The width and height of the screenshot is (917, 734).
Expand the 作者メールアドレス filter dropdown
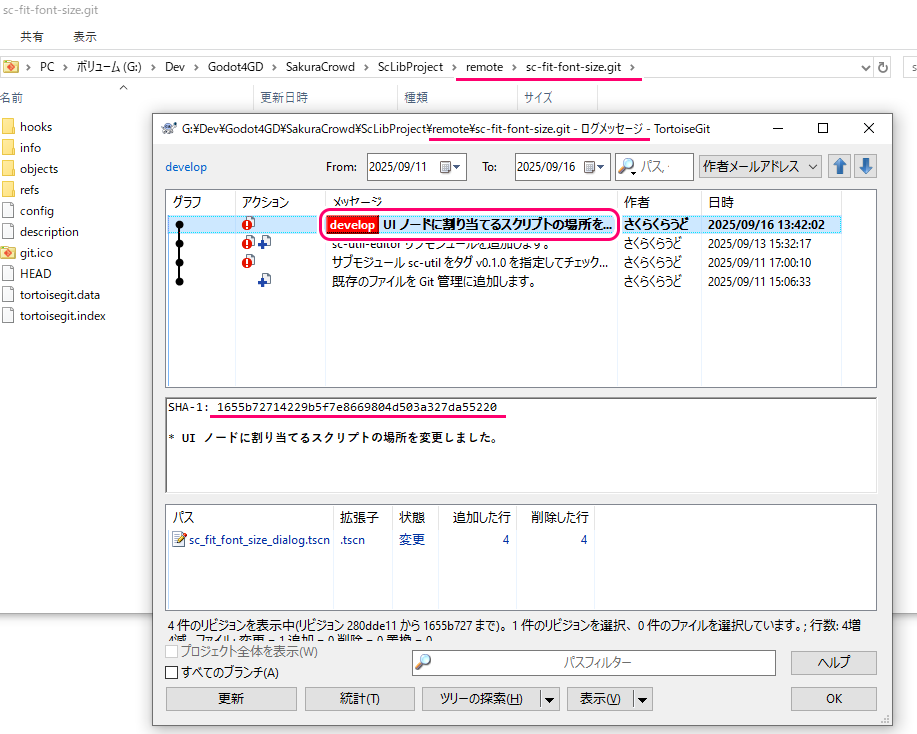[x=812, y=167]
